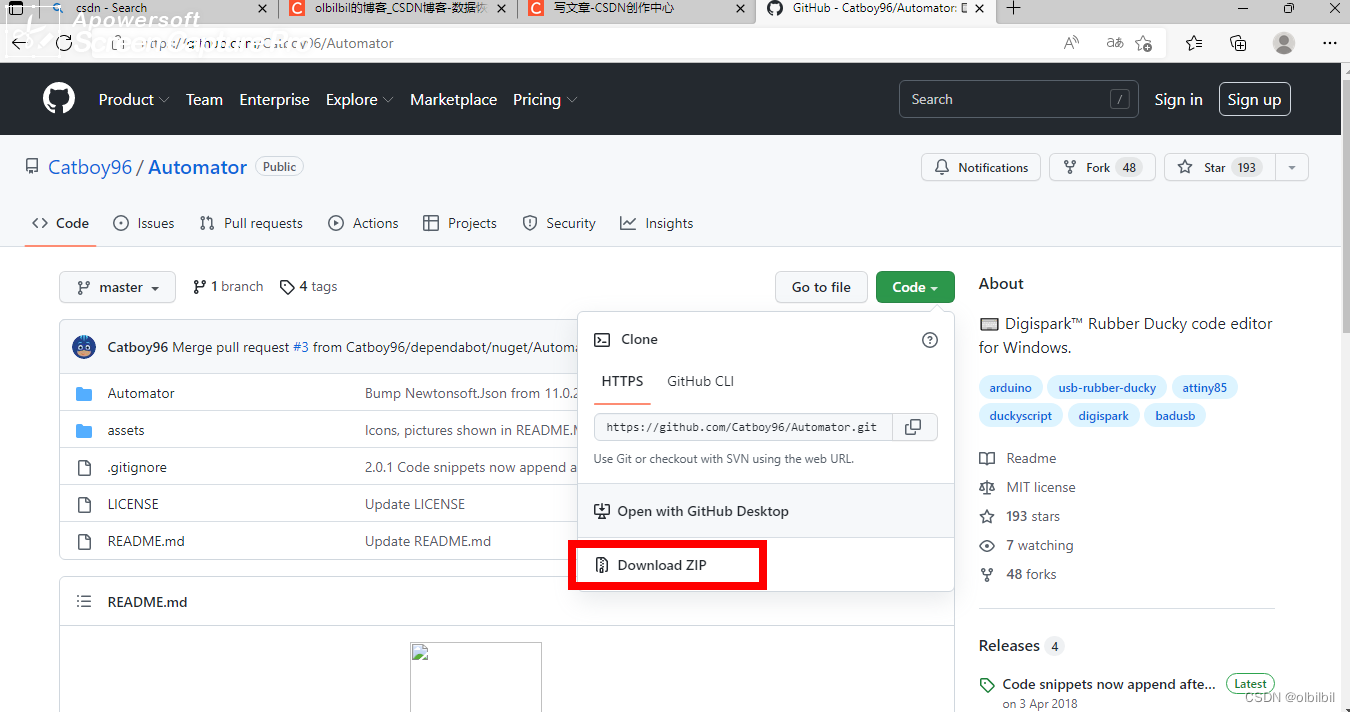The image size is (1350, 712).
Task: Click Go to file button
Action: [821, 287]
